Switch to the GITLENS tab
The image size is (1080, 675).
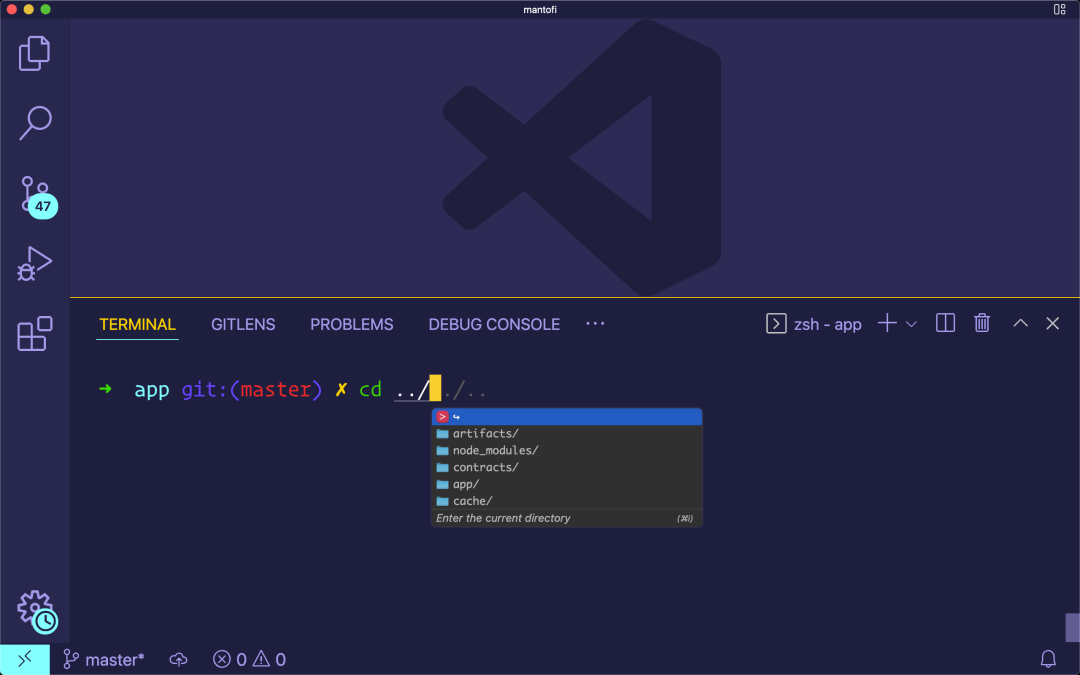click(243, 324)
